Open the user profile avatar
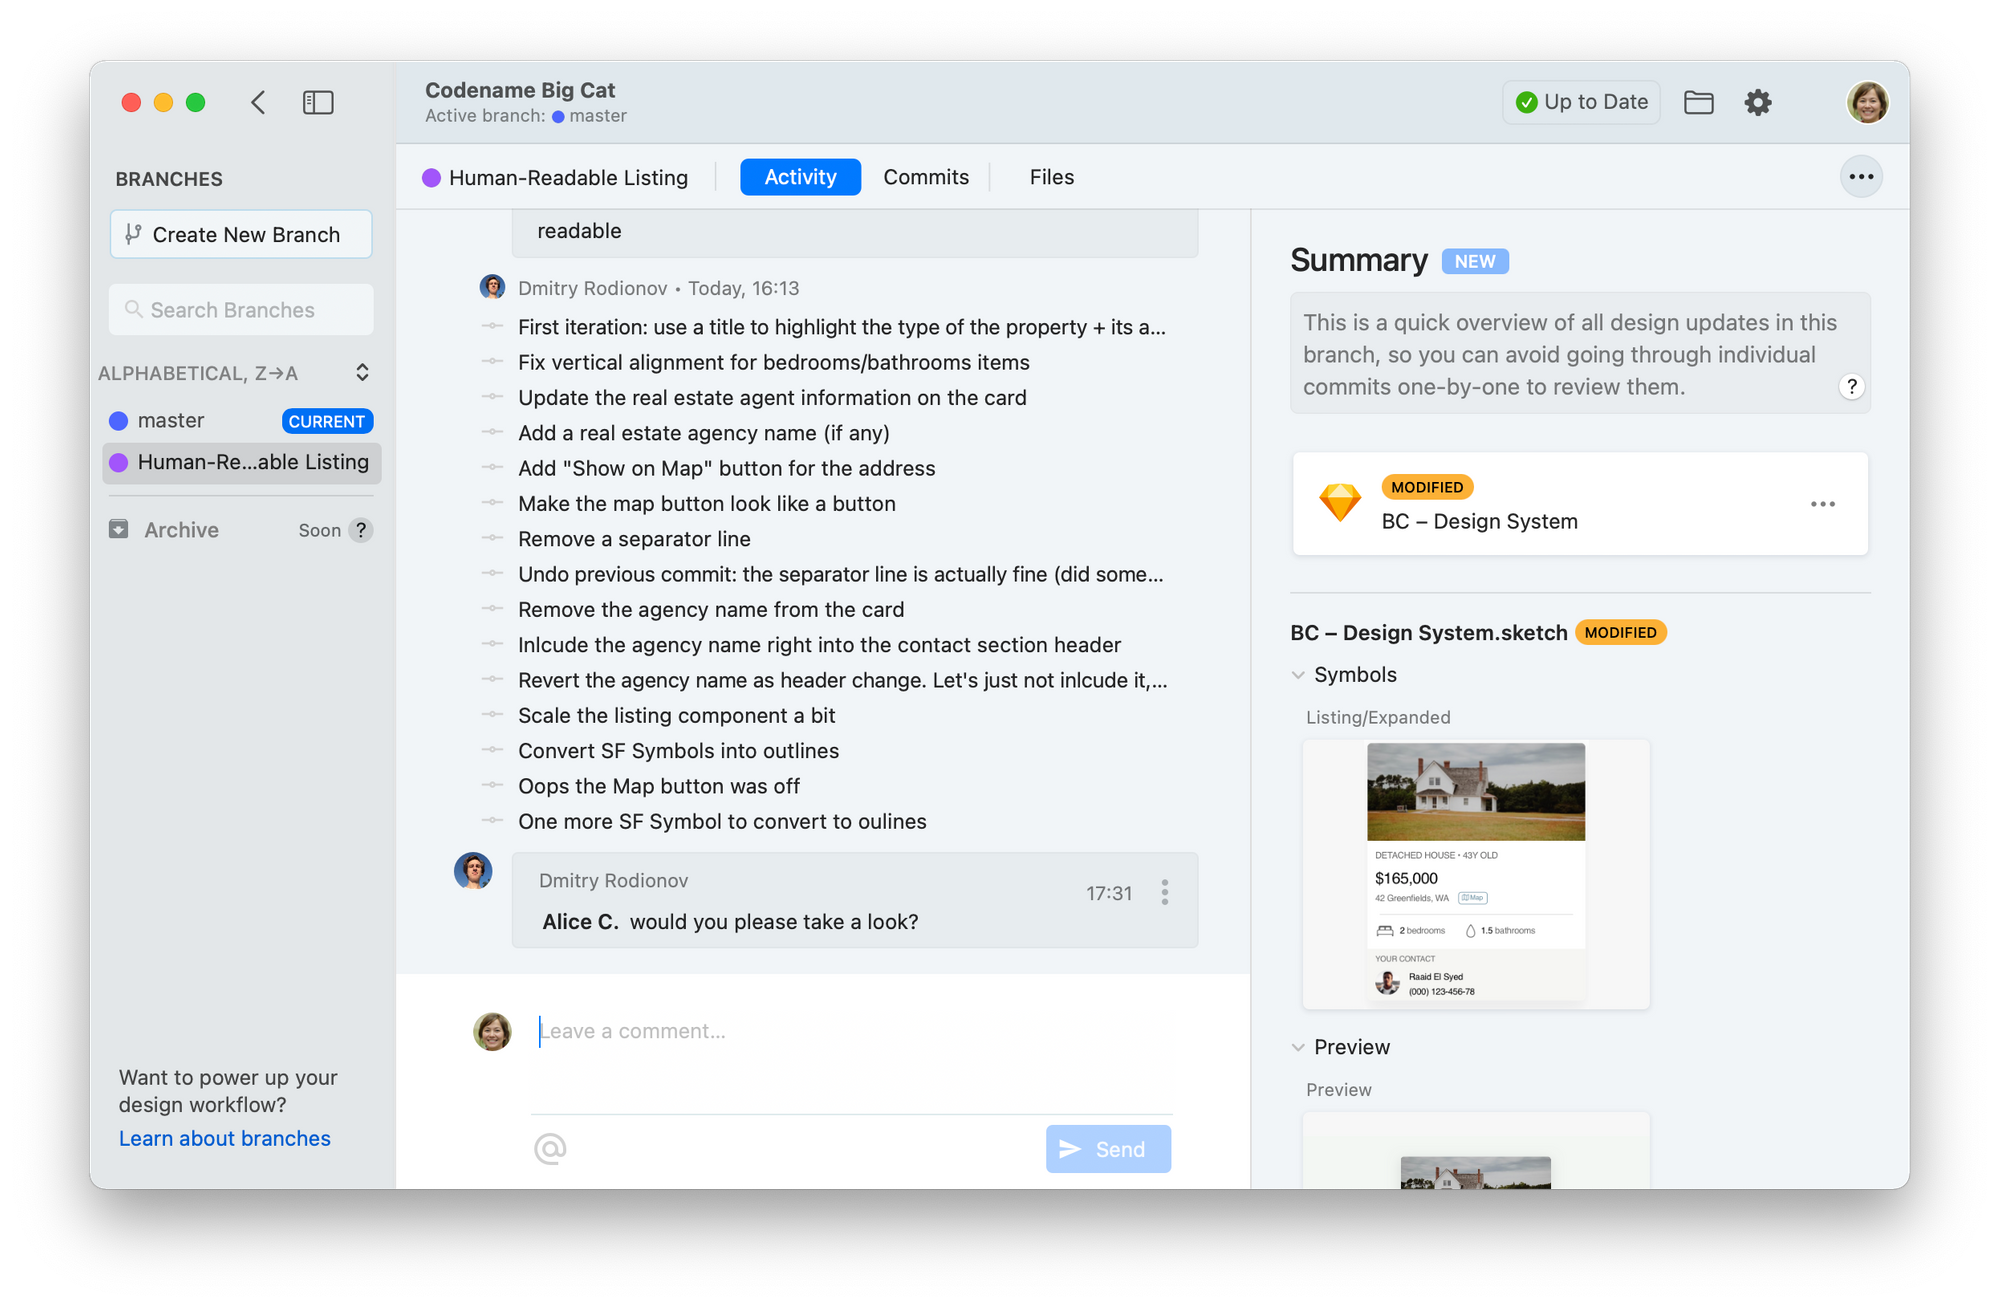The height and width of the screenshot is (1308, 2000). tap(1867, 102)
